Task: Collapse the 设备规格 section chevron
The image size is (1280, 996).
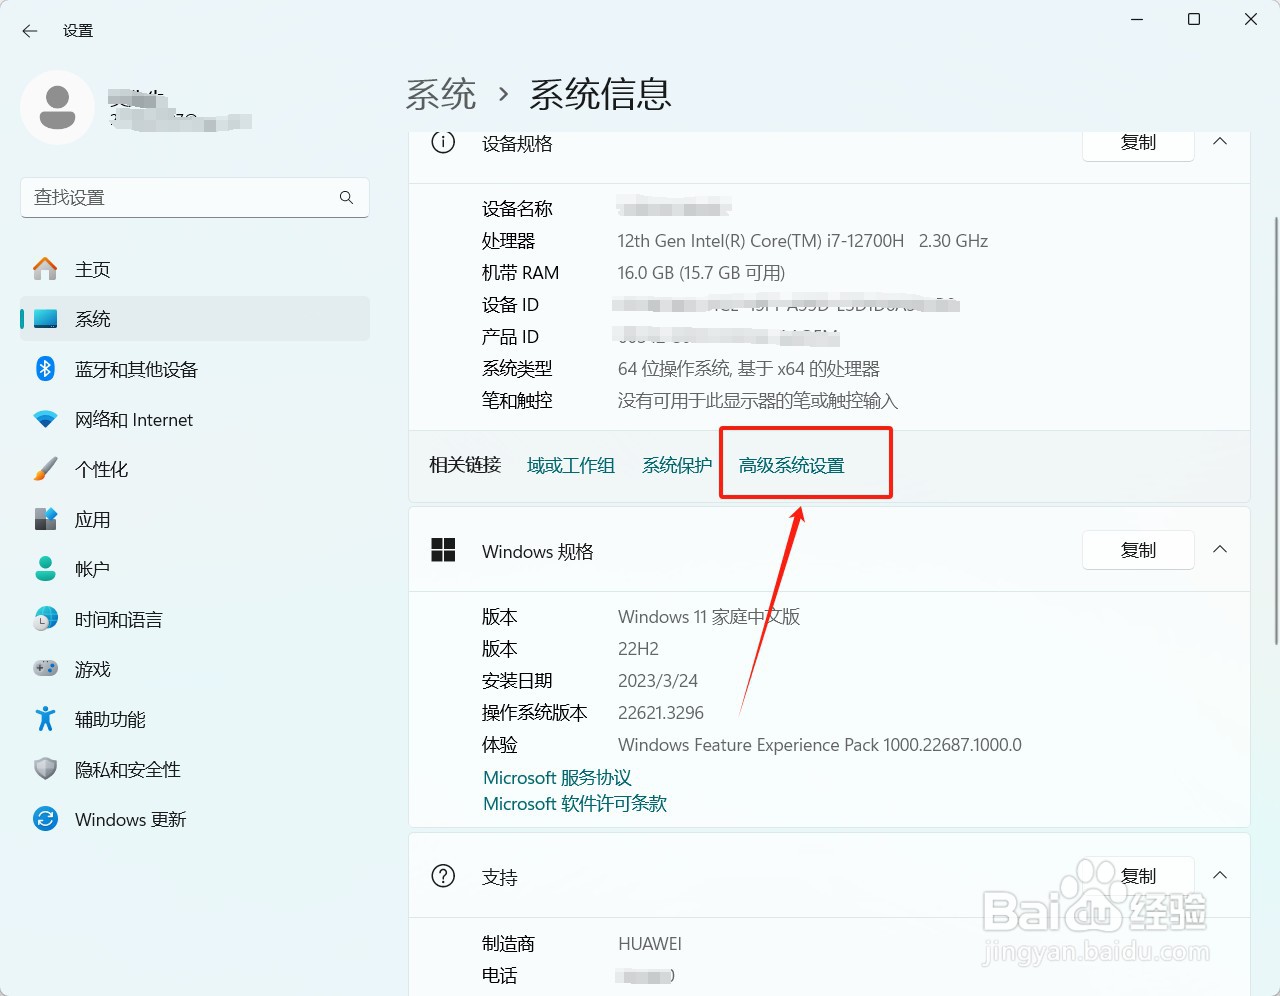Action: tap(1220, 142)
